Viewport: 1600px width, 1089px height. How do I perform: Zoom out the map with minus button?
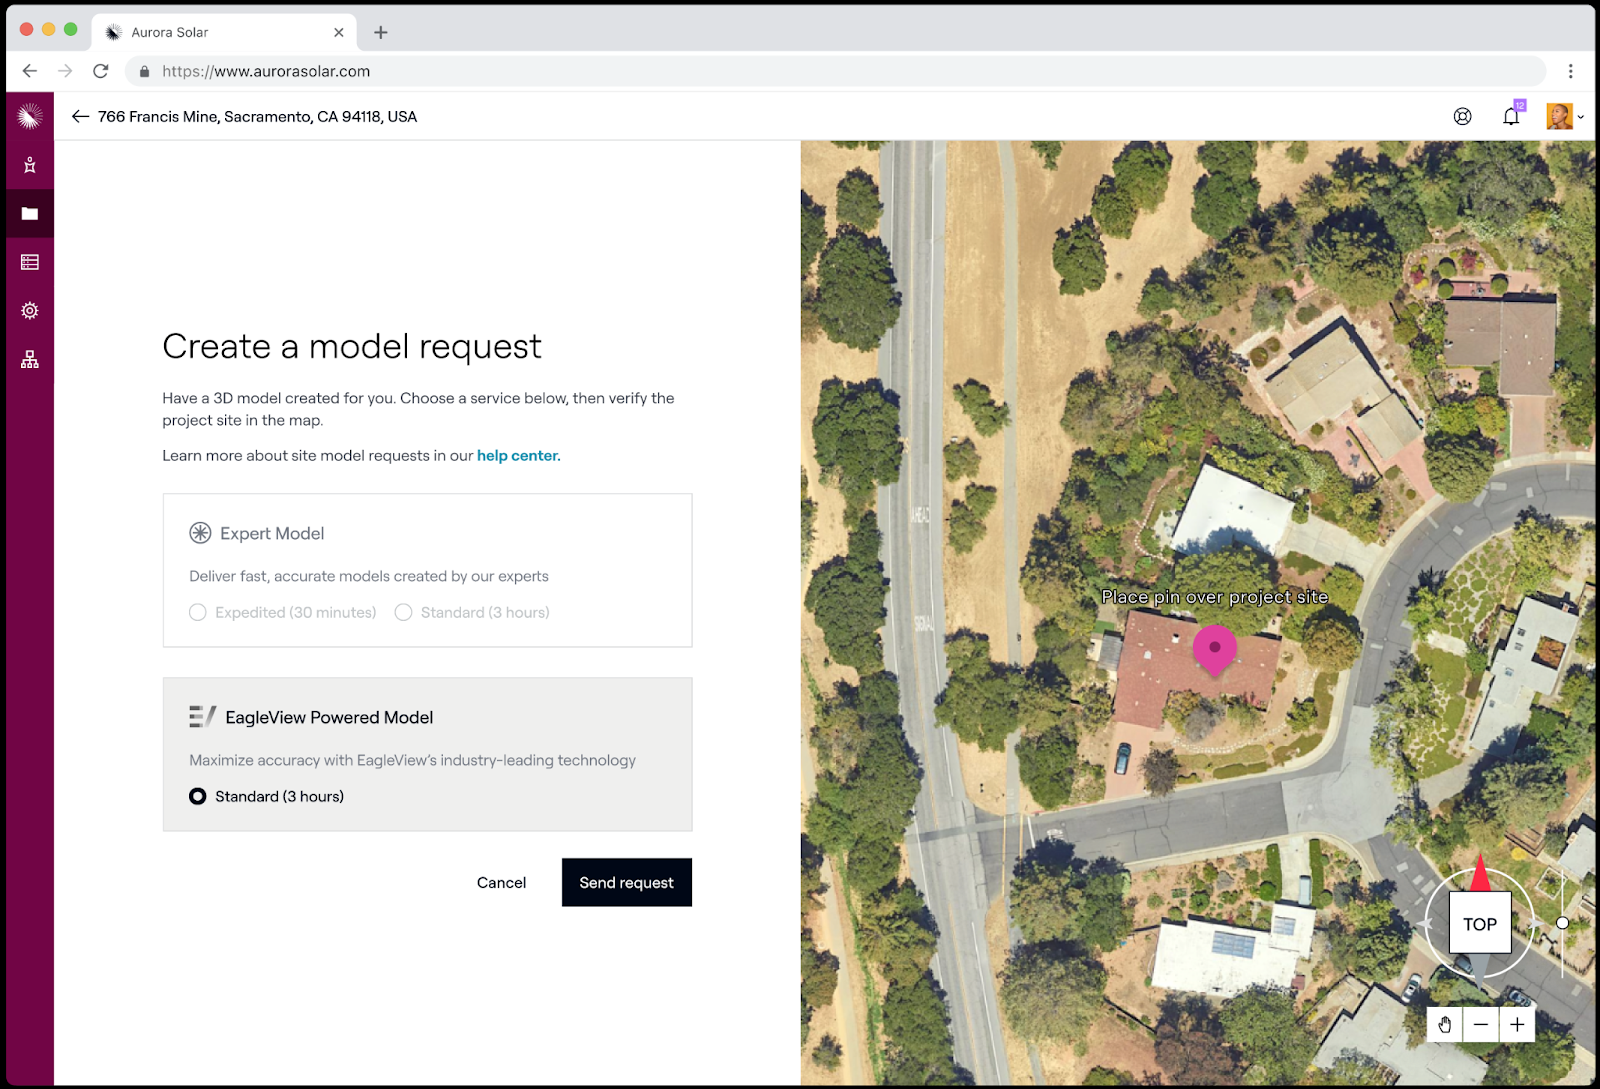click(1481, 1024)
